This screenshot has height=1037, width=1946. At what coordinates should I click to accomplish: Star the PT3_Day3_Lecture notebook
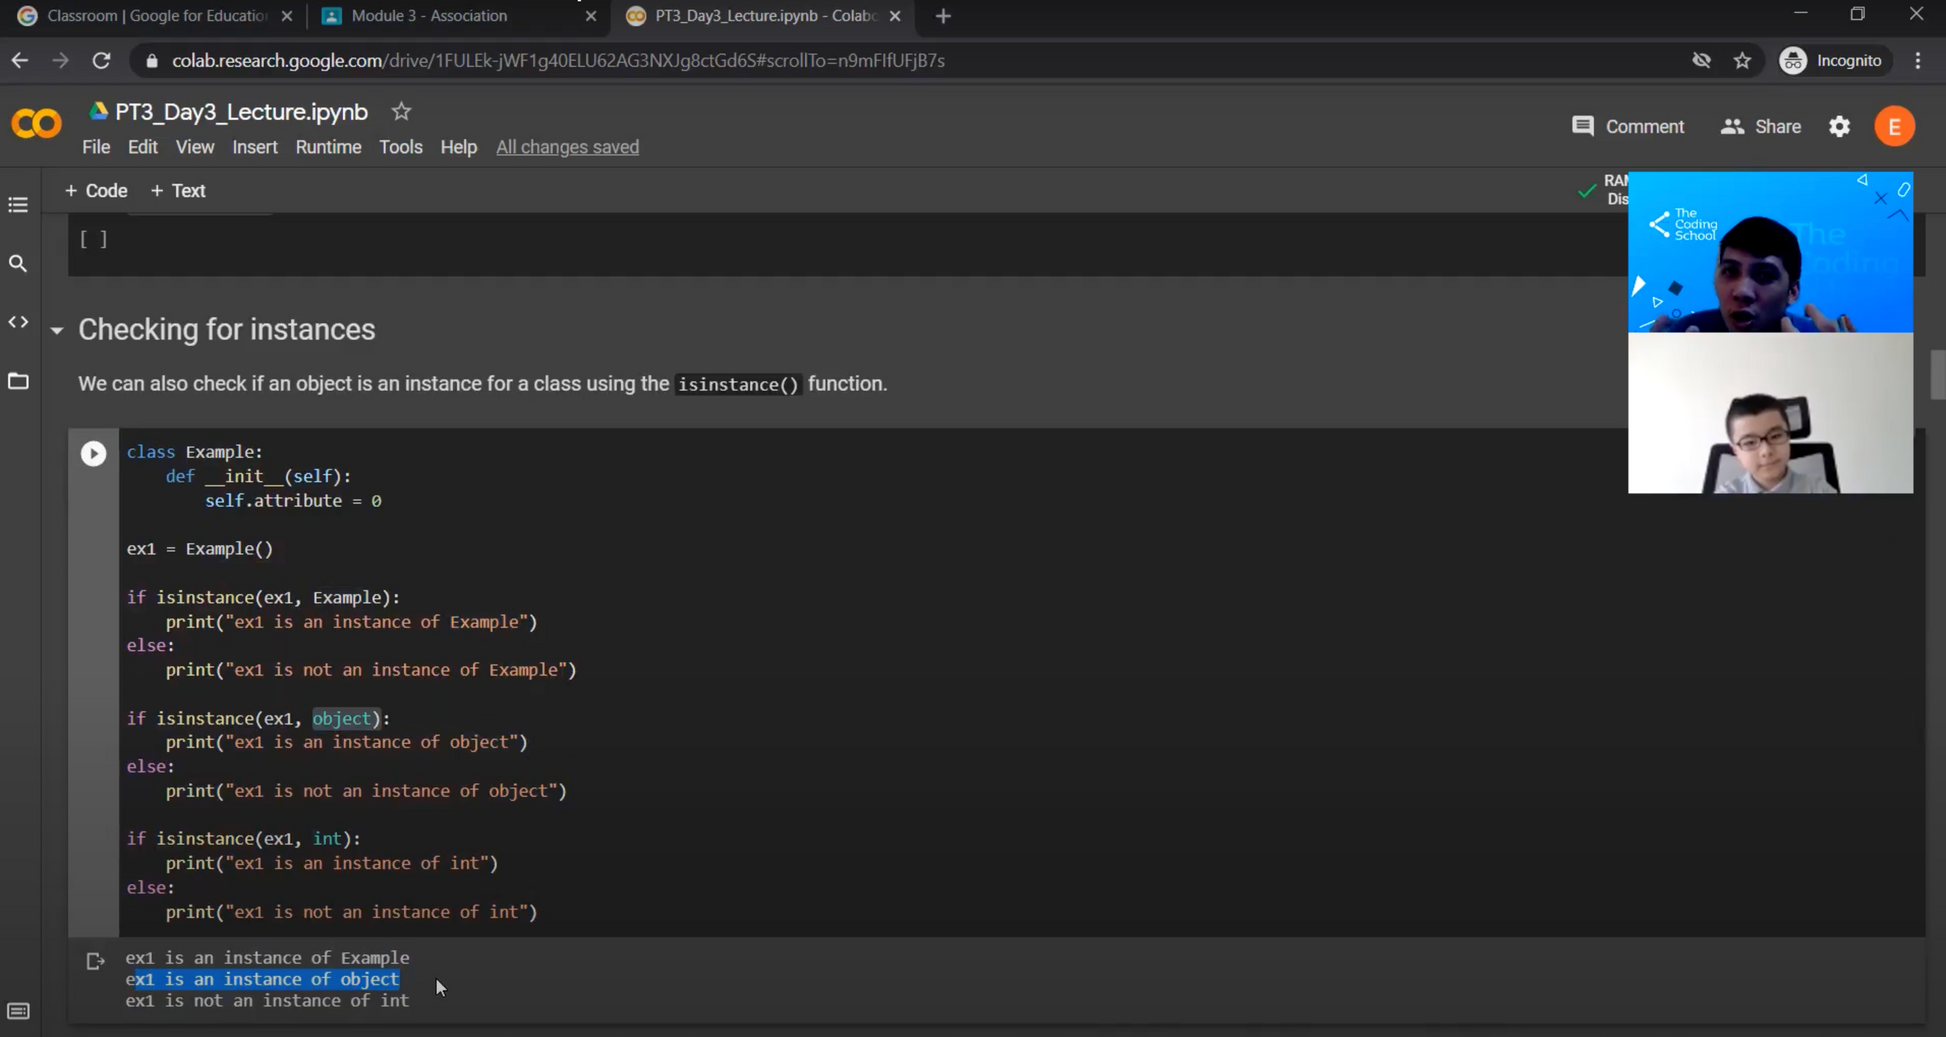pos(401,111)
